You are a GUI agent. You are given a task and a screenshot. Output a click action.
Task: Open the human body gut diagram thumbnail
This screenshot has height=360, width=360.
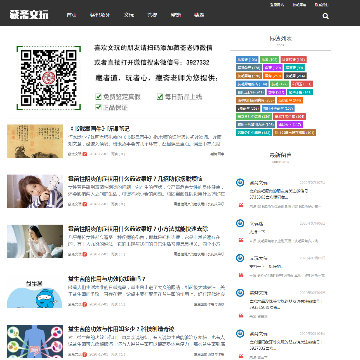click(35, 342)
